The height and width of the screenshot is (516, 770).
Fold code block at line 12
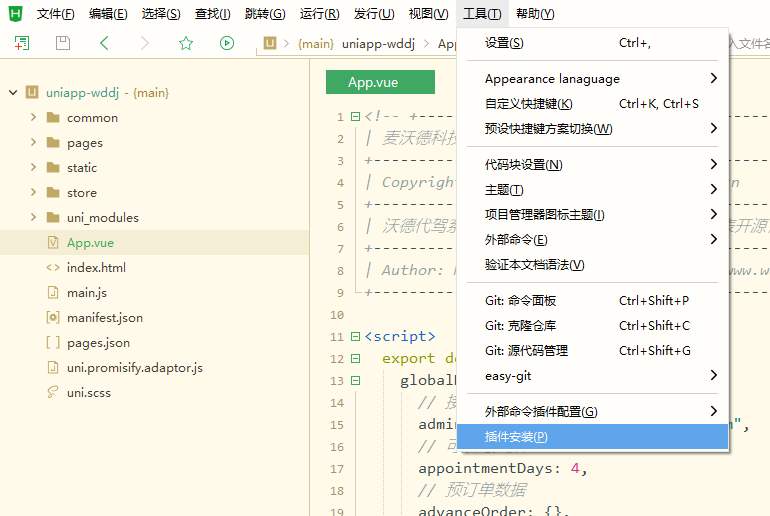click(356, 358)
